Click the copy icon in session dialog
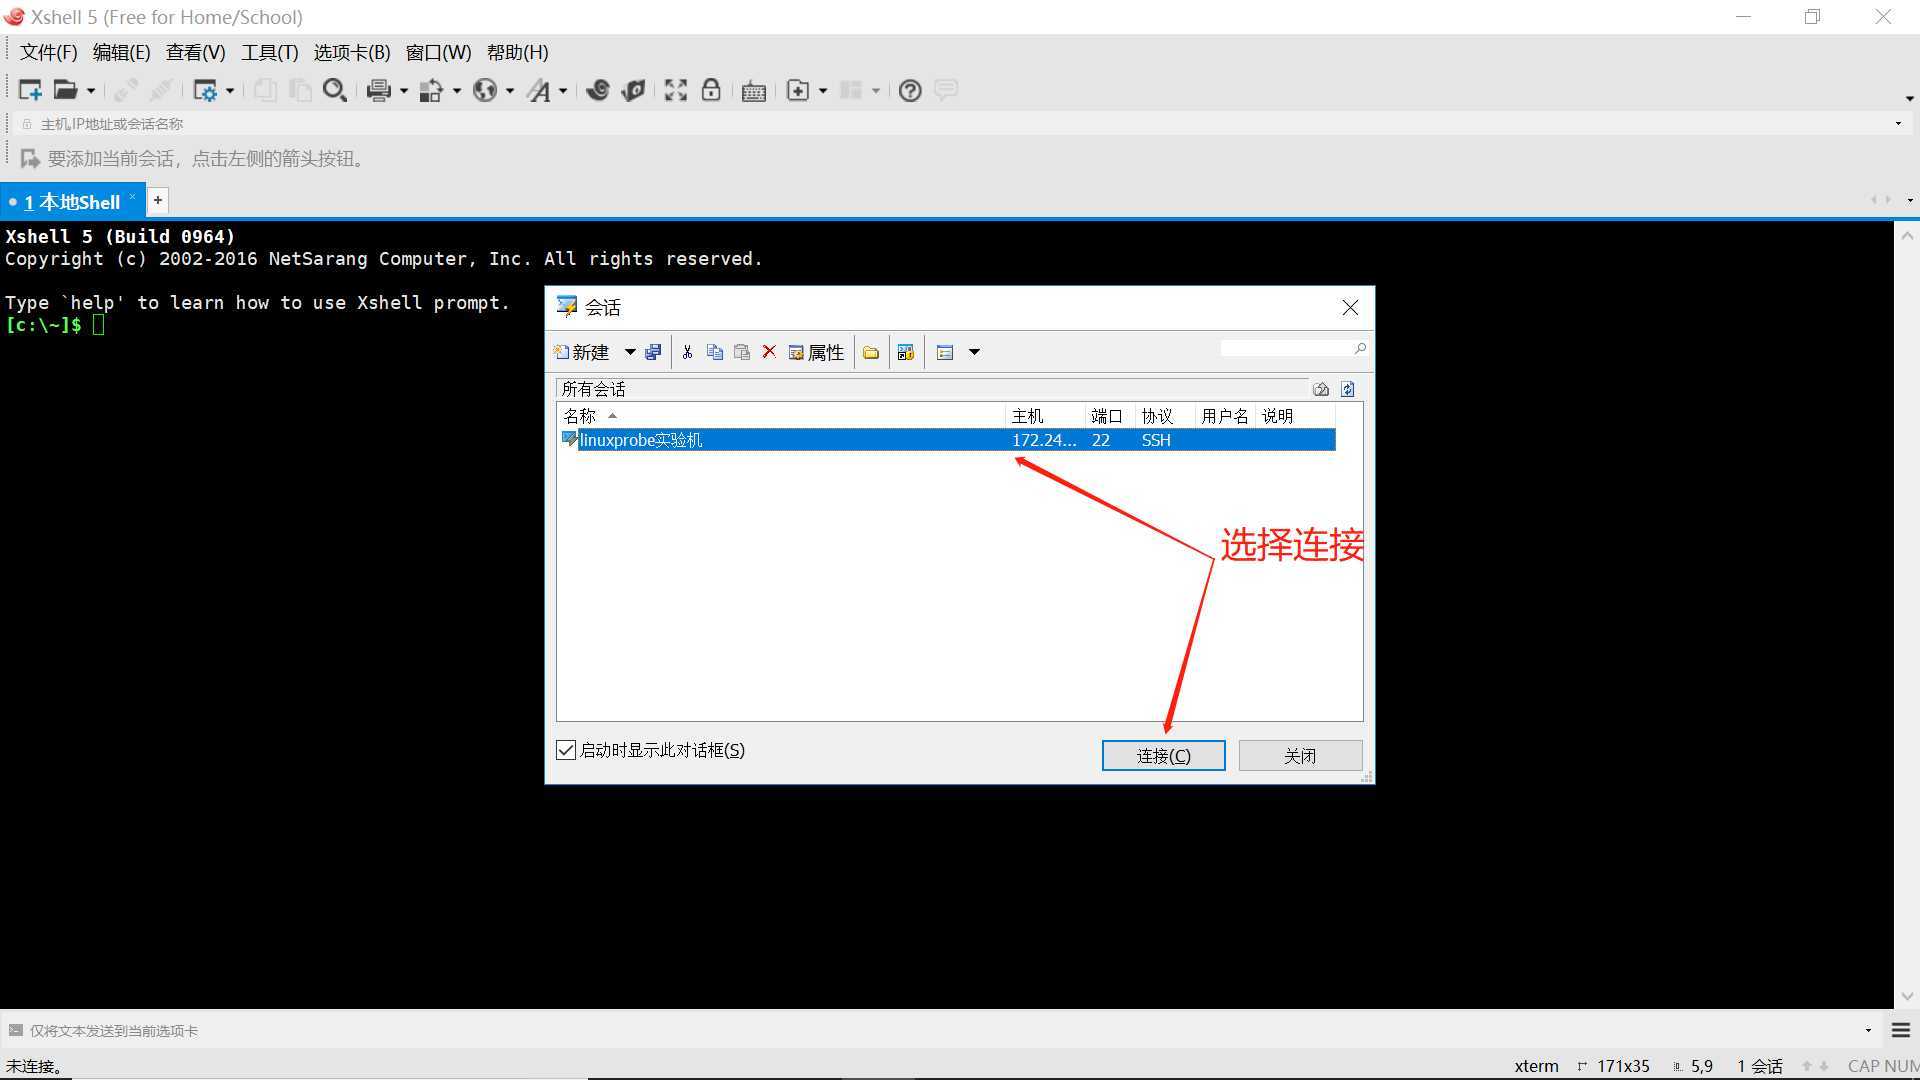Screen dimensions: 1920x1080 pos(714,352)
